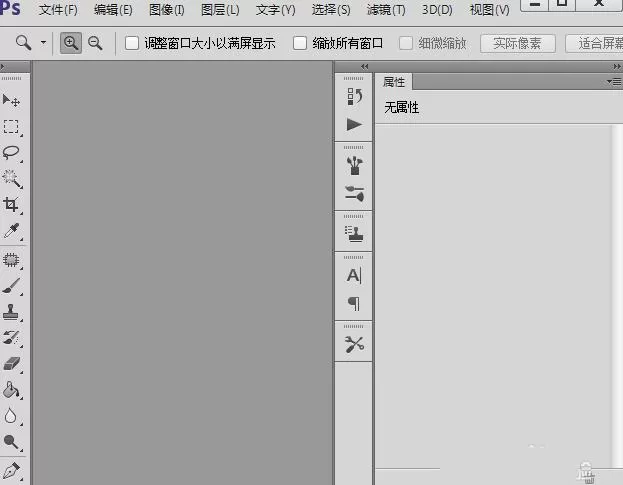Select the Blur tool
Image resolution: width=623 pixels, height=485 pixels.
coord(11,416)
